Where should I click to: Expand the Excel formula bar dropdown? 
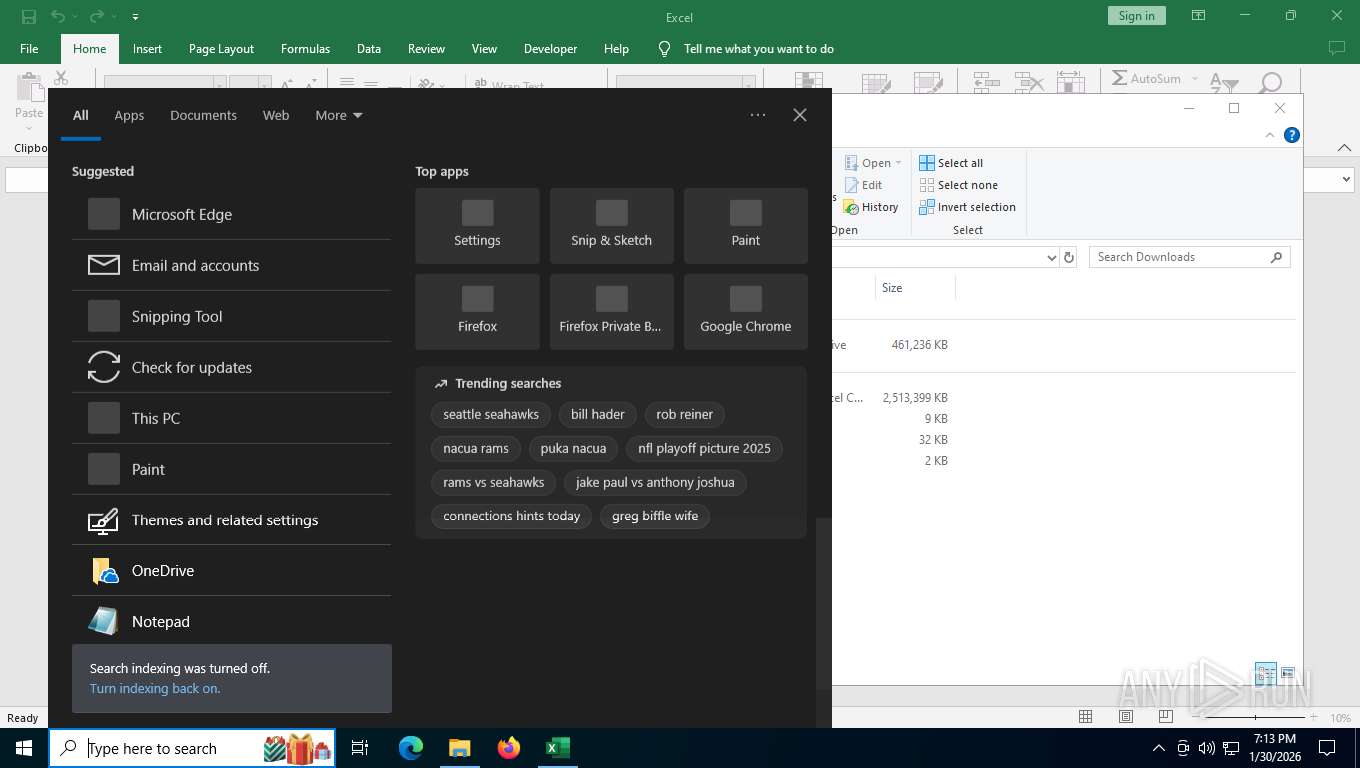(x=1346, y=180)
